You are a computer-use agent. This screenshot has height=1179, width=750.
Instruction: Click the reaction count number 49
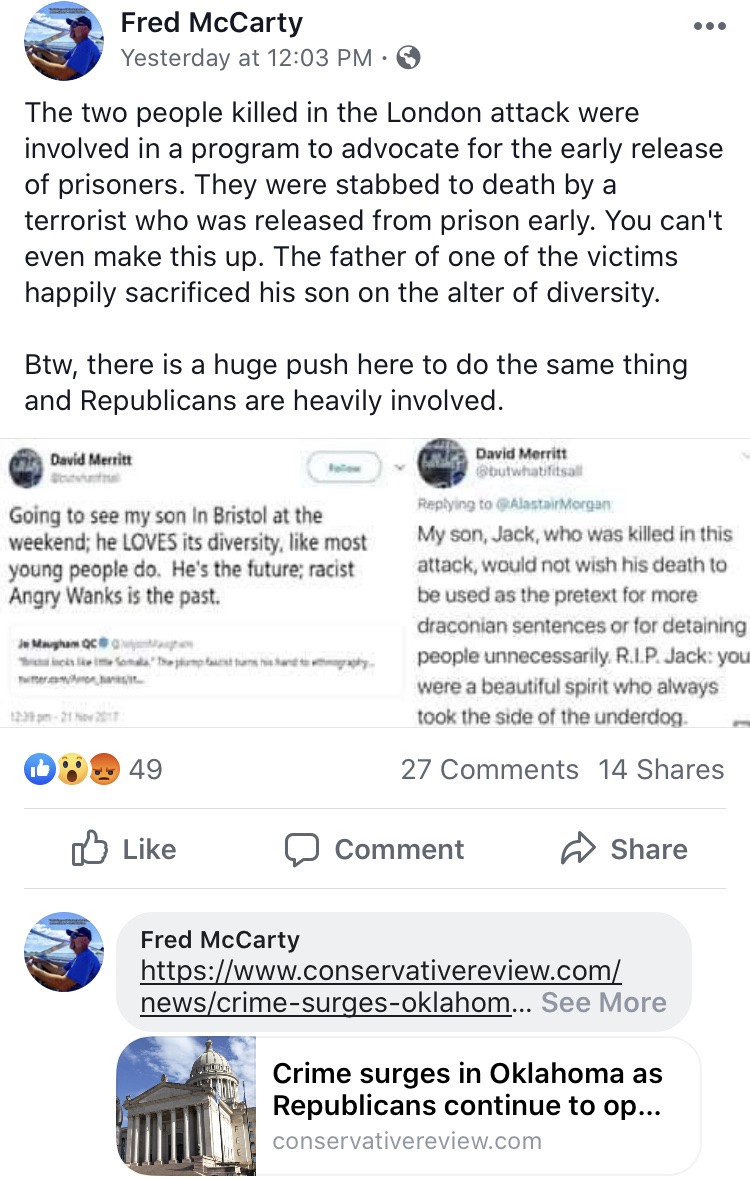[x=146, y=769]
